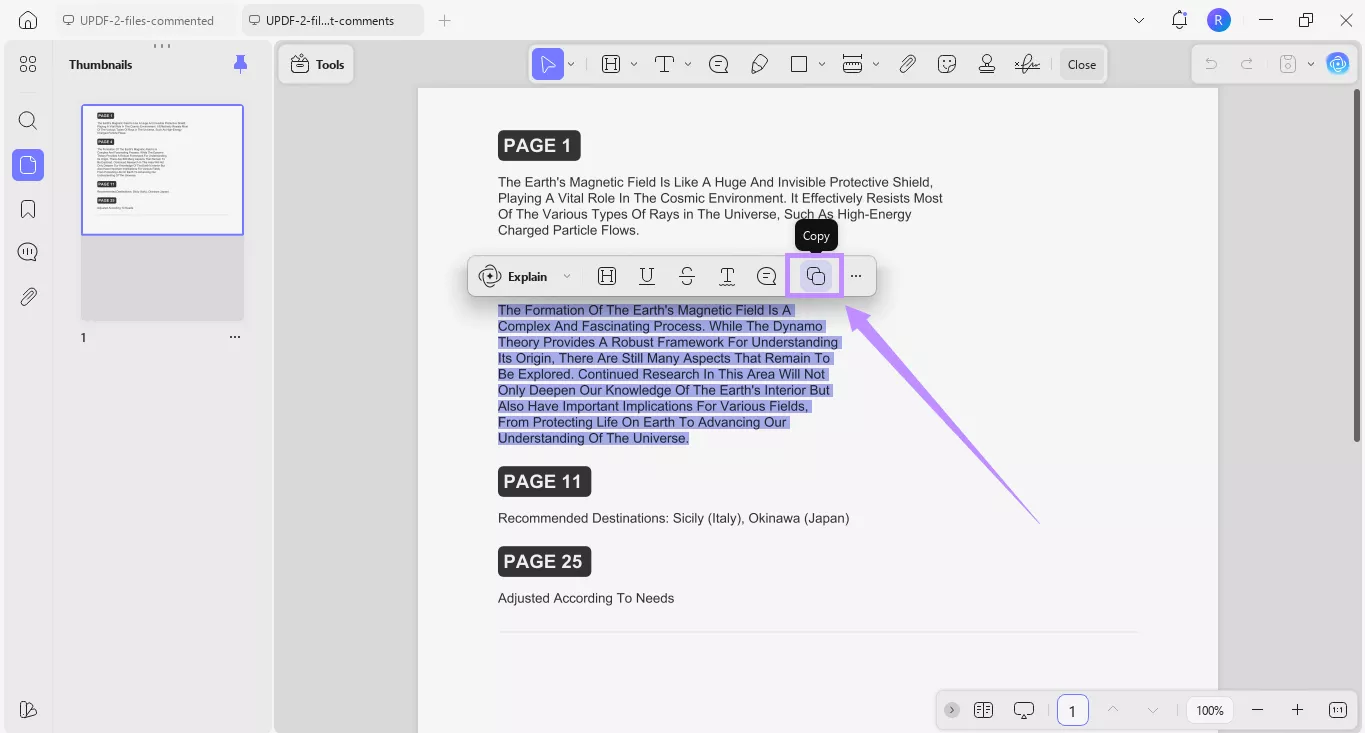This screenshot has height=733, width=1365.
Task: Click the page 1 thumbnail
Action: pyautogui.click(x=162, y=168)
